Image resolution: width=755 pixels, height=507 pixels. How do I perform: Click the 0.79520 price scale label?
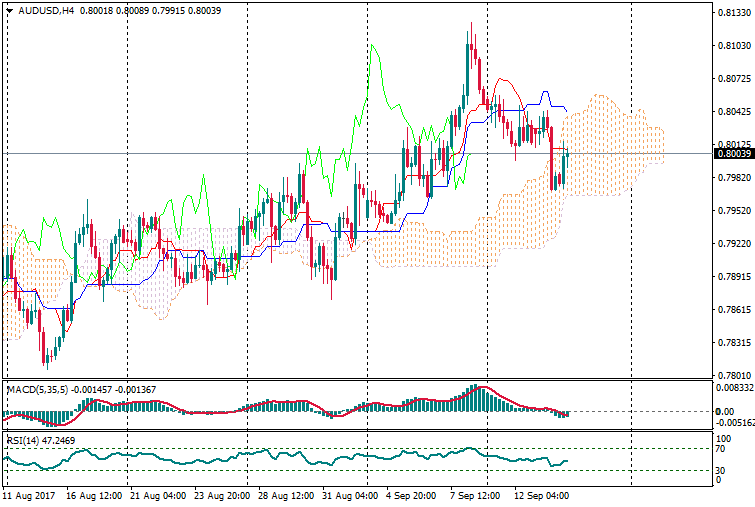click(733, 211)
